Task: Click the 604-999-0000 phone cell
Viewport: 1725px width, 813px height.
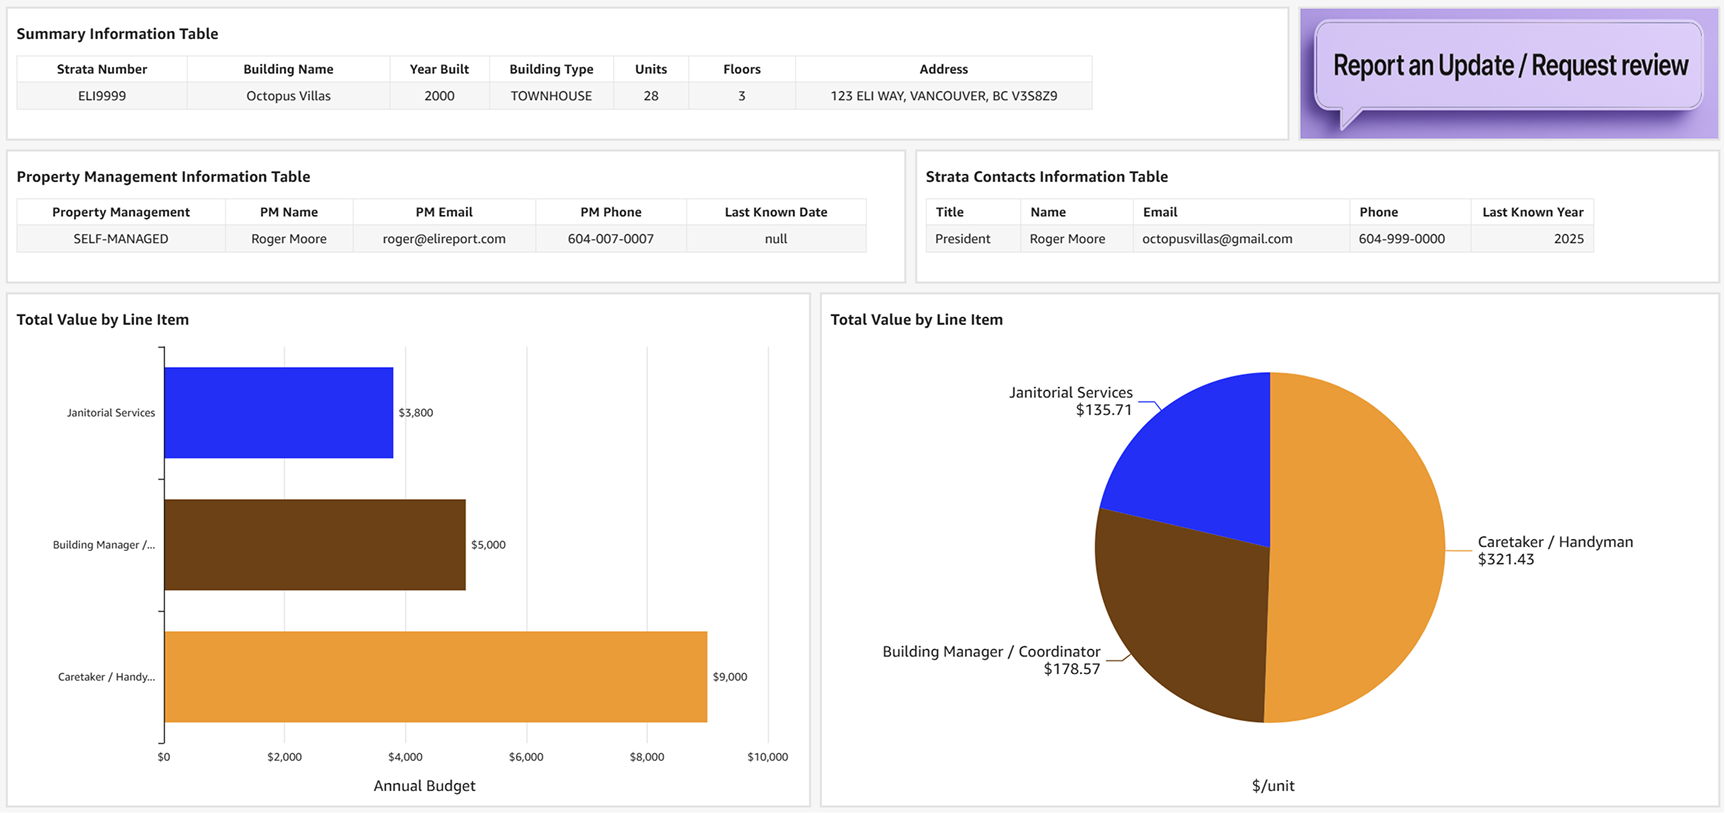Action: 1401,239
